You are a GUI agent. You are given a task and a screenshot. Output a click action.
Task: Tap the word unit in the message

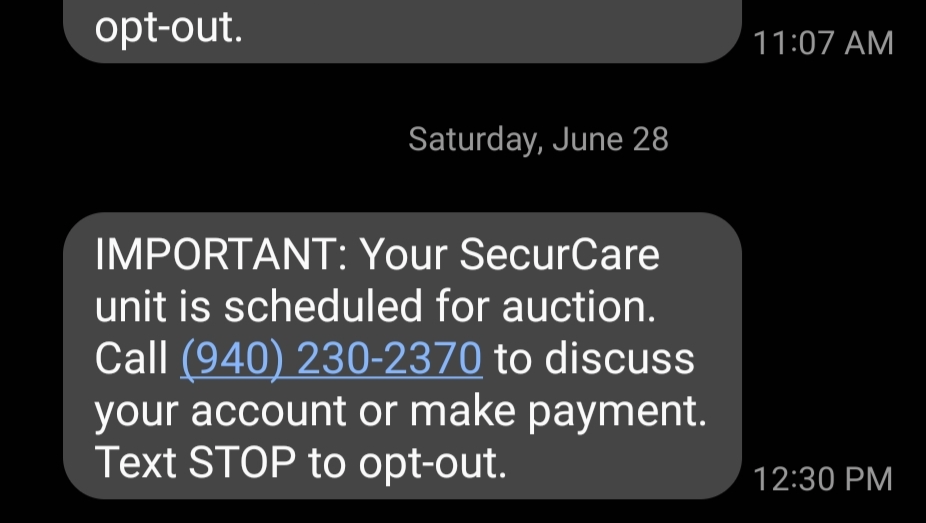pos(128,308)
